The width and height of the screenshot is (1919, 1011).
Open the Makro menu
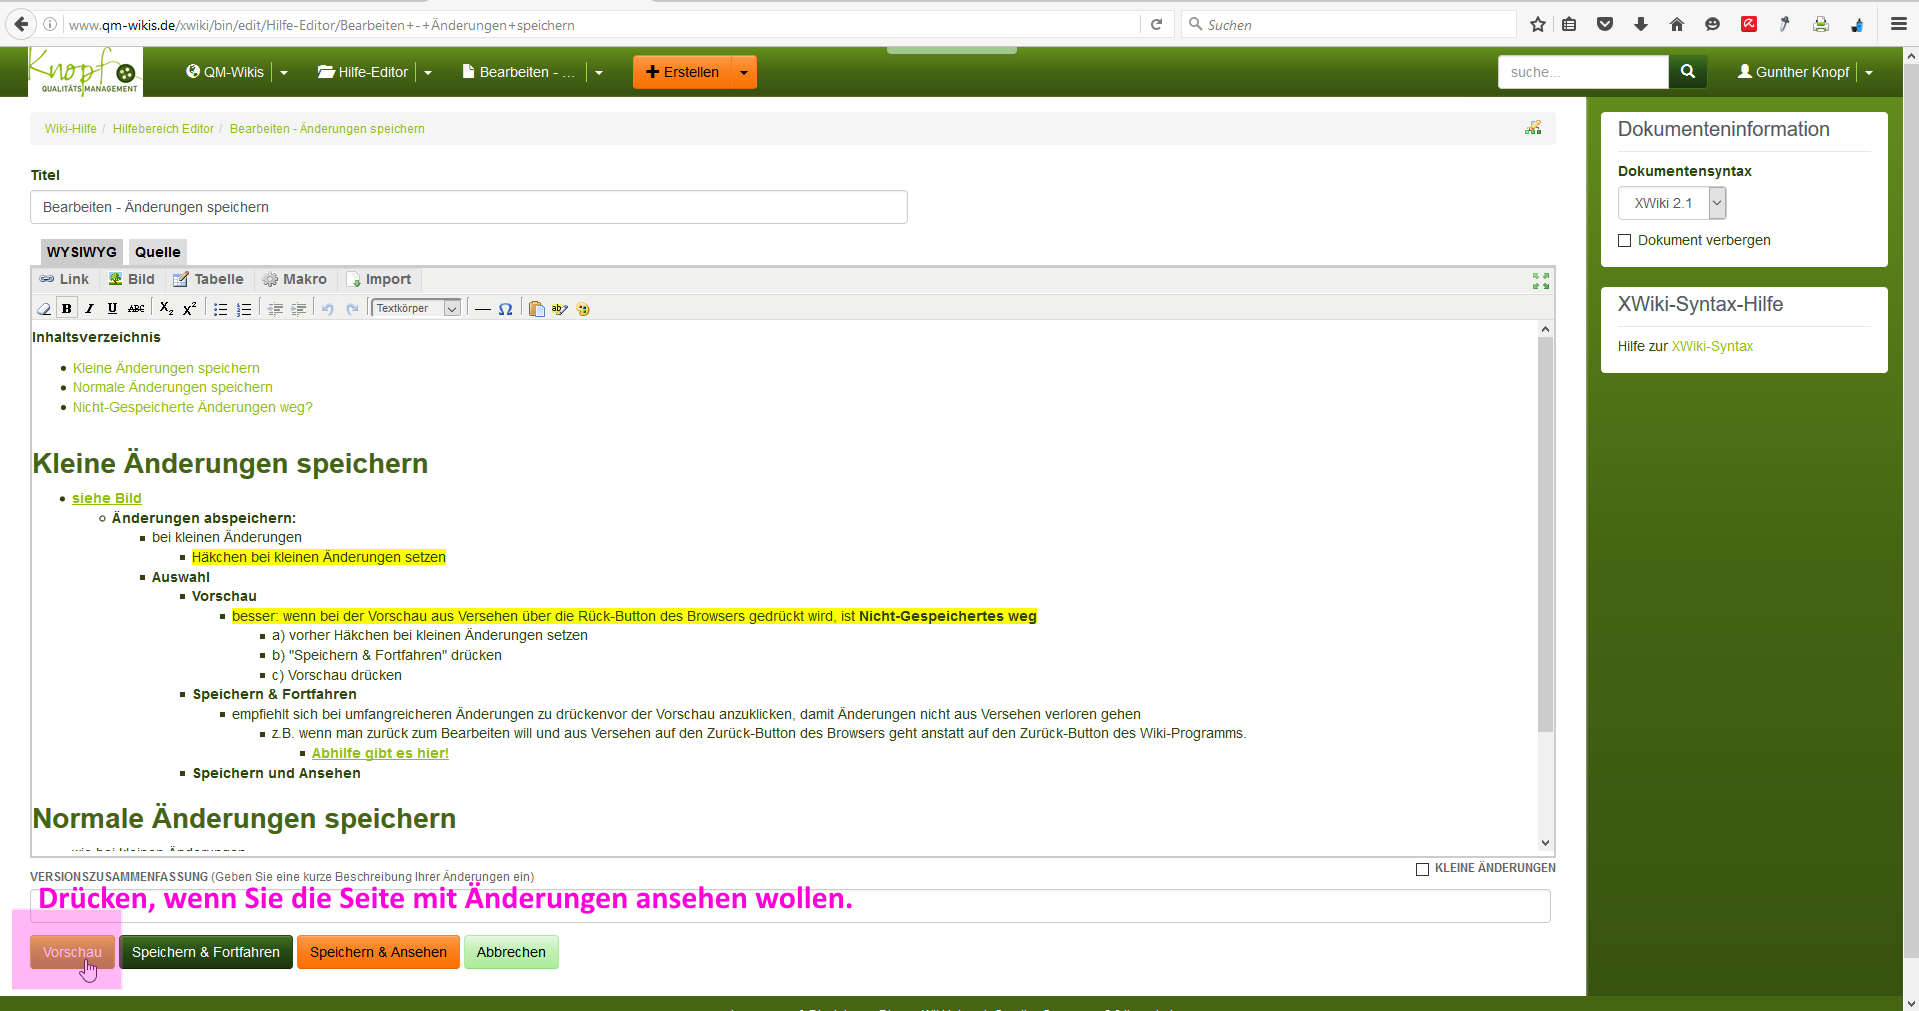pyautogui.click(x=295, y=280)
